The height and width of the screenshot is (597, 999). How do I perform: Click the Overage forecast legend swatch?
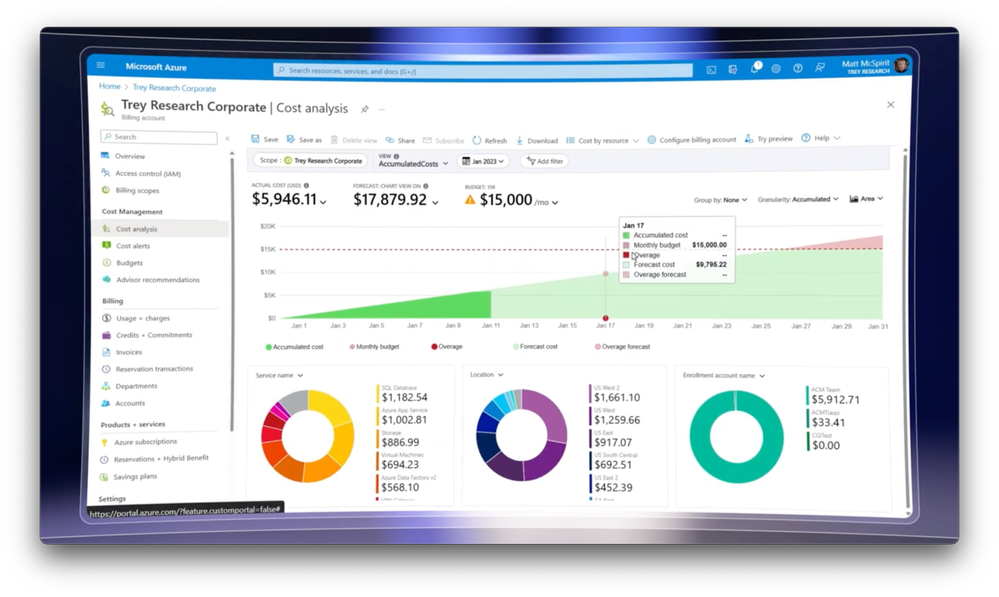click(x=598, y=347)
